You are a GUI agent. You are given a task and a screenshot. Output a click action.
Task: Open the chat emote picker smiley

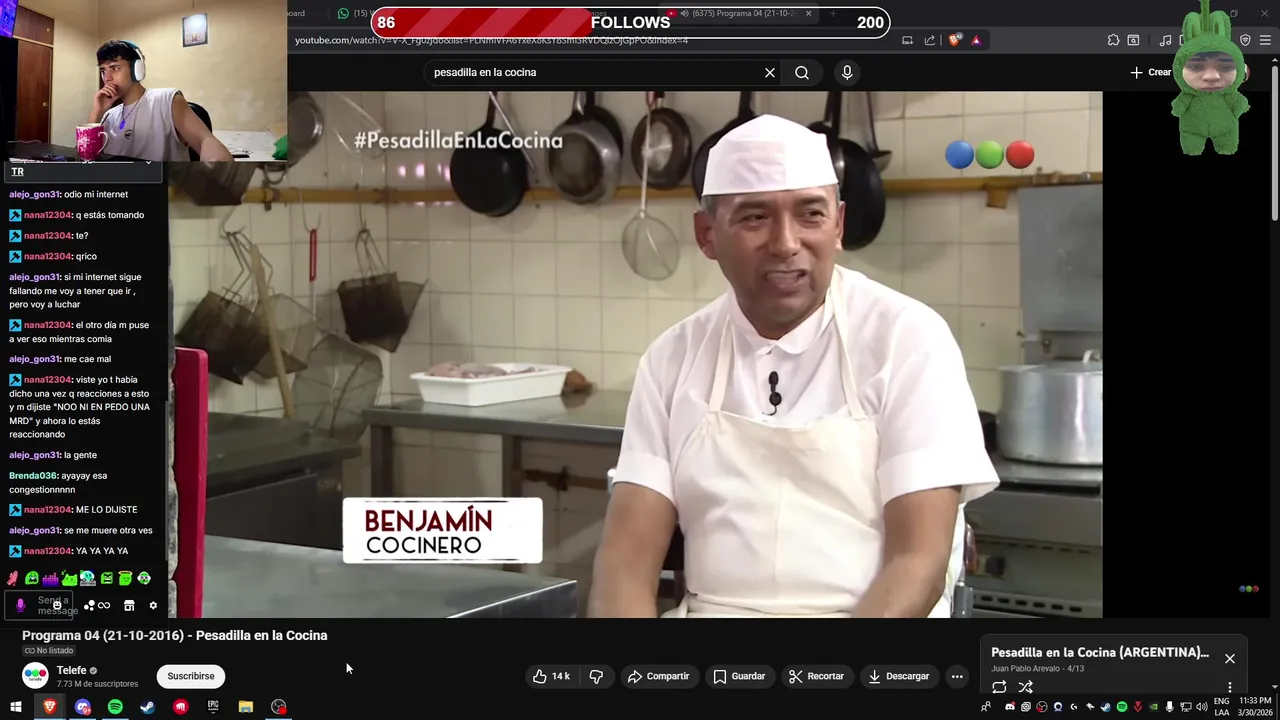click(x=57, y=605)
